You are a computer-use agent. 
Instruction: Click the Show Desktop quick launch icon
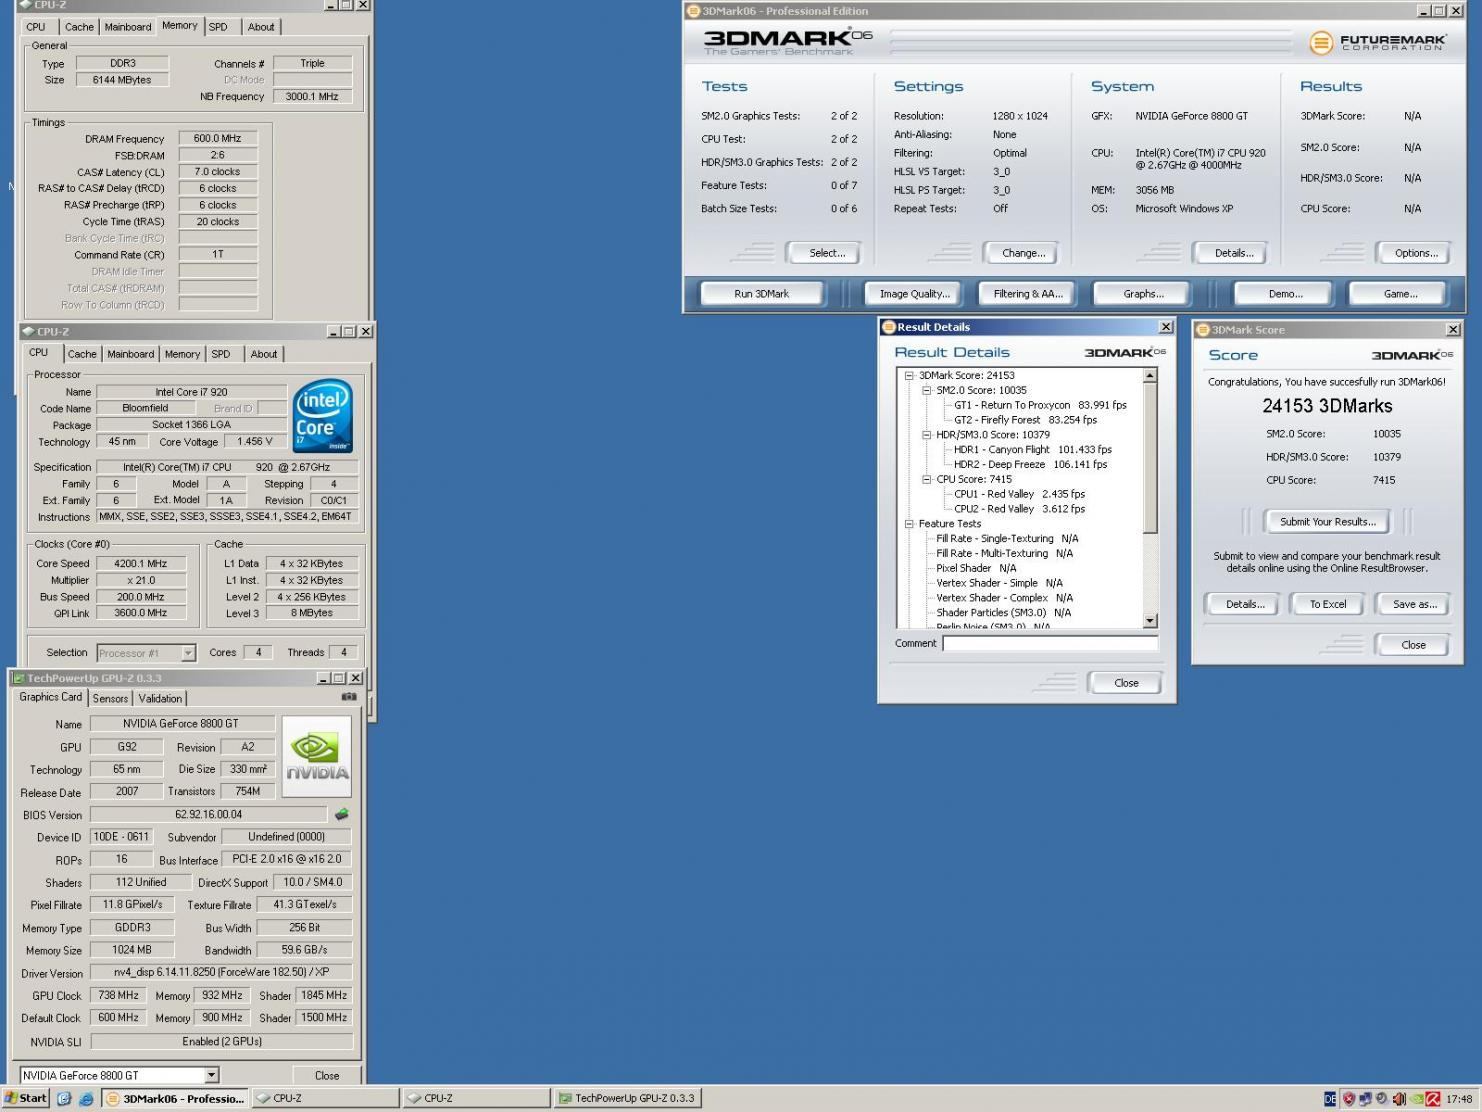point(64,1098)
